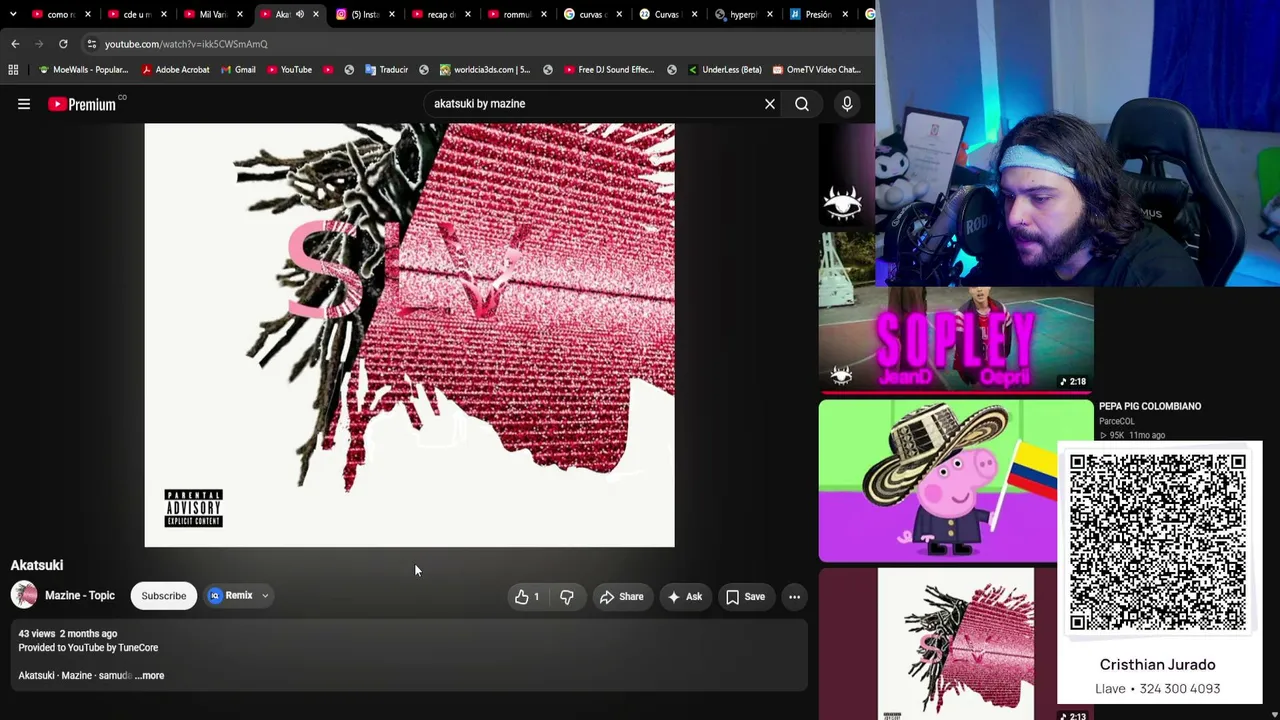Clear the search box with the X

pyautogui.click(x=770, y=104)
